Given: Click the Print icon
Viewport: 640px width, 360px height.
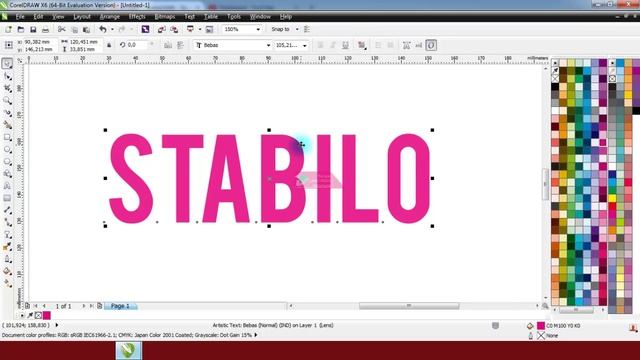Looking at the screenshot, I should 45,29.
